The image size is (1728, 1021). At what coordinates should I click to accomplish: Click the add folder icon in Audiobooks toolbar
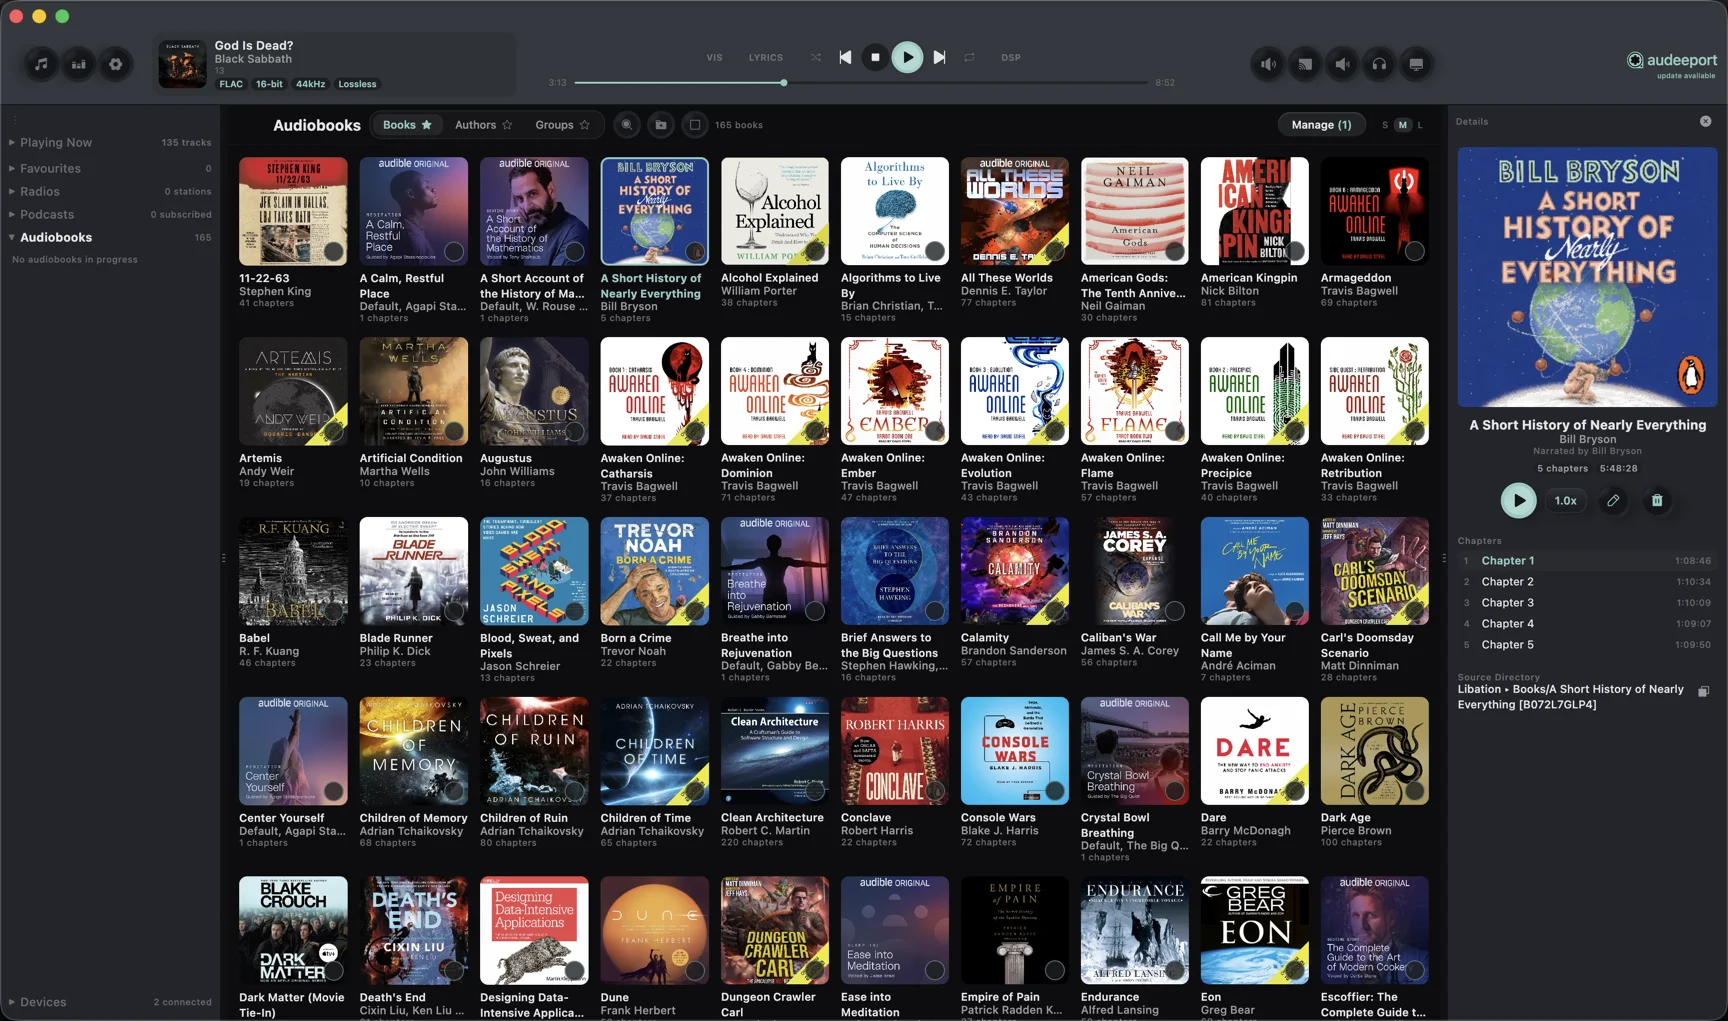(661, 125)
